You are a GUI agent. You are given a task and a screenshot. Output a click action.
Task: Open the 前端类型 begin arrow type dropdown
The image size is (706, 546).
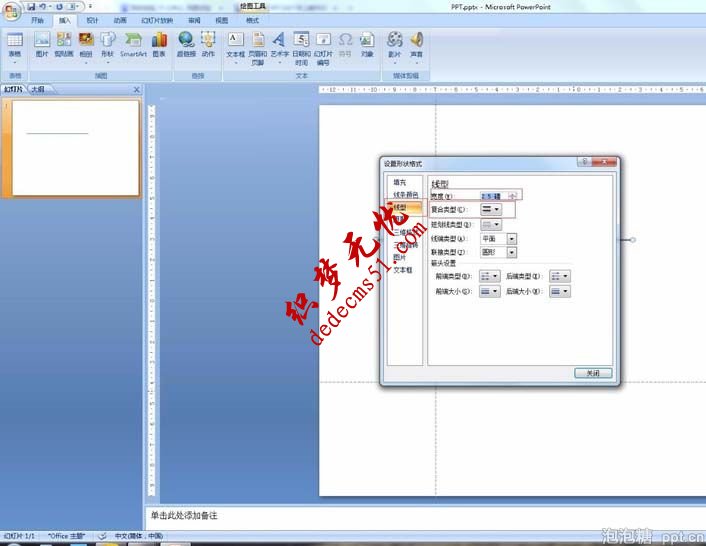tap(490, 277)
